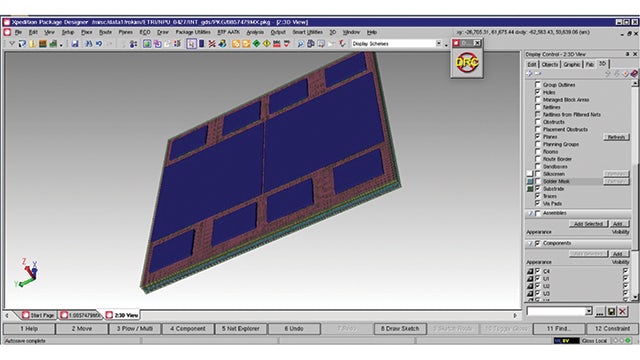640x360 pixels.
Task: Click the DRC disabled indicator icon
Action: click(x=467, y=62)
